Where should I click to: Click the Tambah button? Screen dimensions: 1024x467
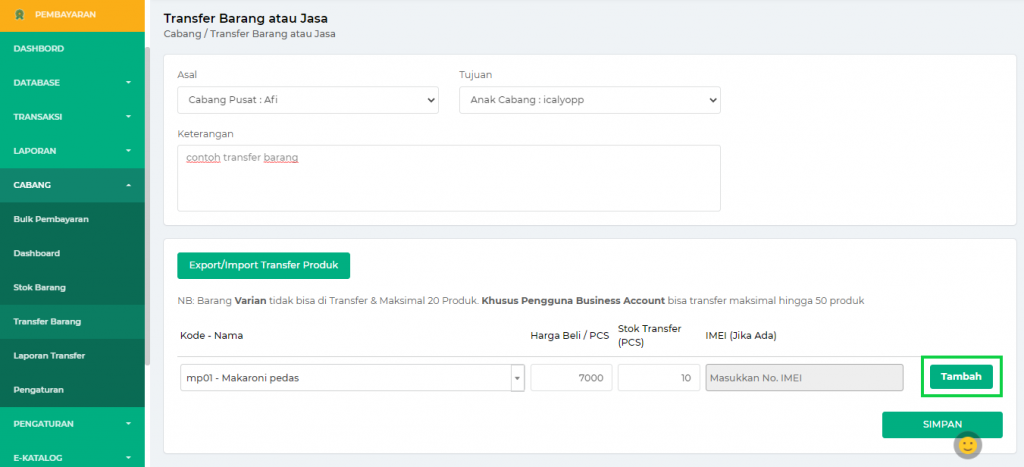tap(961, 376)
